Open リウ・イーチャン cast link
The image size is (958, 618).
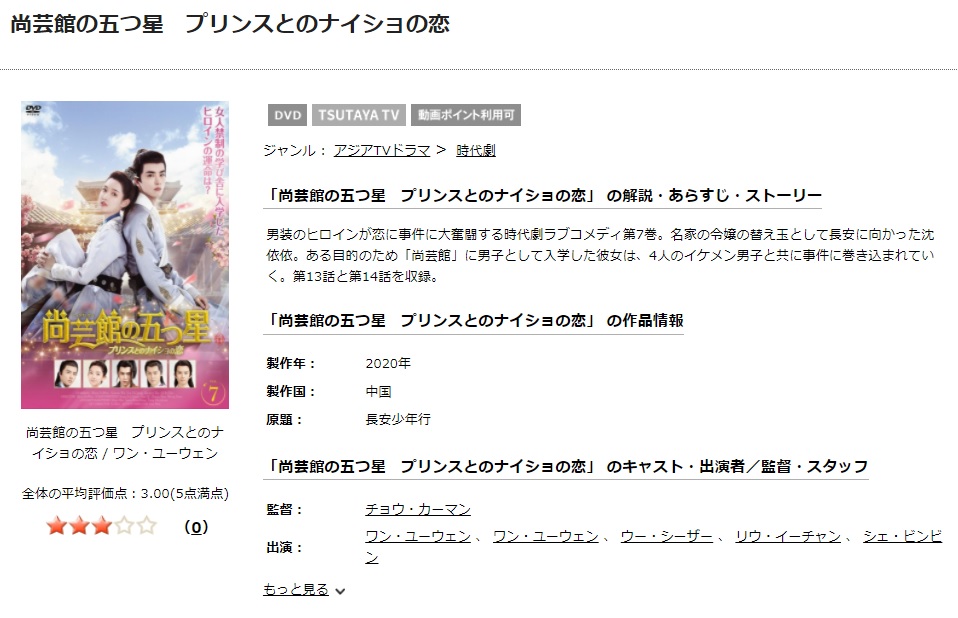[x=788, y=536]
